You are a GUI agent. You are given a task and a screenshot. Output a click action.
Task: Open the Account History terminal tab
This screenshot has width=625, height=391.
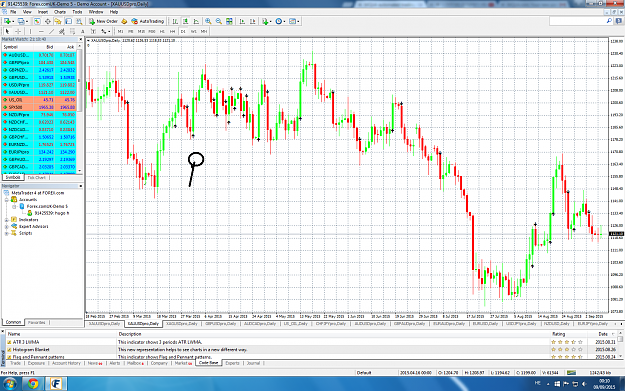pyautogui.click(x=66, y=363)
